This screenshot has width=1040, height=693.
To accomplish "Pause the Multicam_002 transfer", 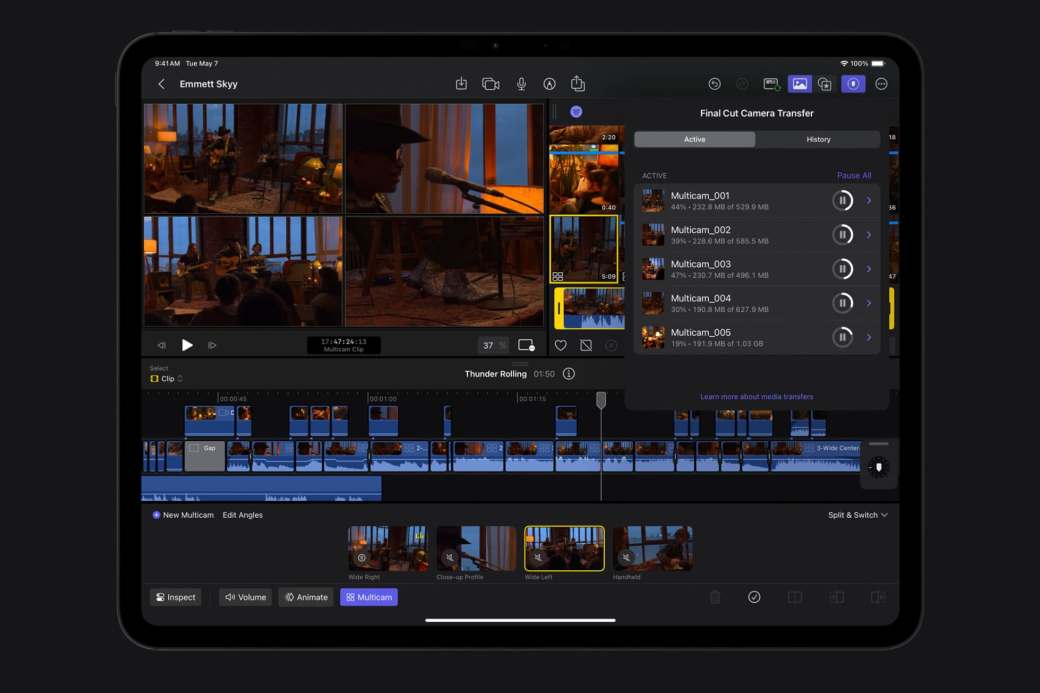I will point(842,234).
